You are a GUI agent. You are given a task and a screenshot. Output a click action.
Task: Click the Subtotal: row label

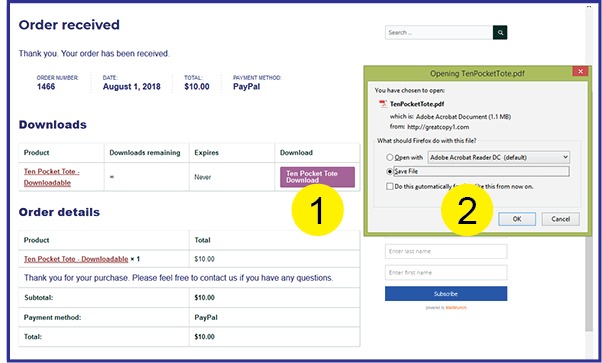click(x=38, y=298)
